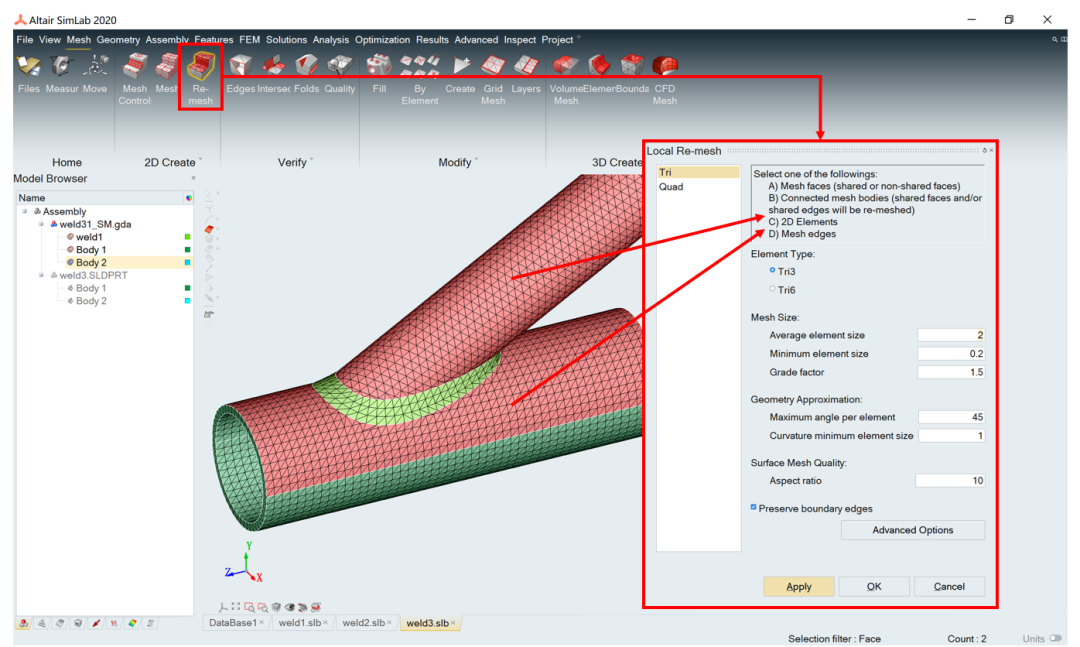1080x647 pixels.
Task: Select the Layers tool icon
Action: click(526, 74)
